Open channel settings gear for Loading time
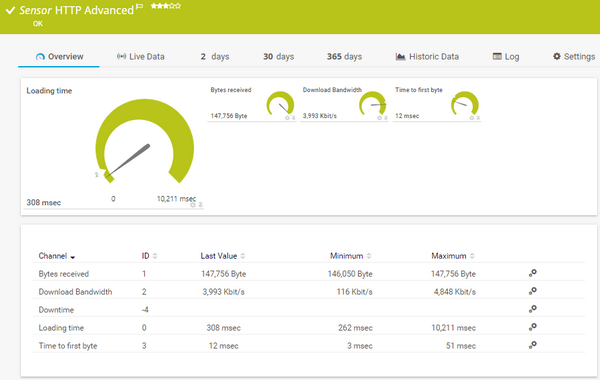The width and height of the screenshot is (600, 380). [533, 327]
